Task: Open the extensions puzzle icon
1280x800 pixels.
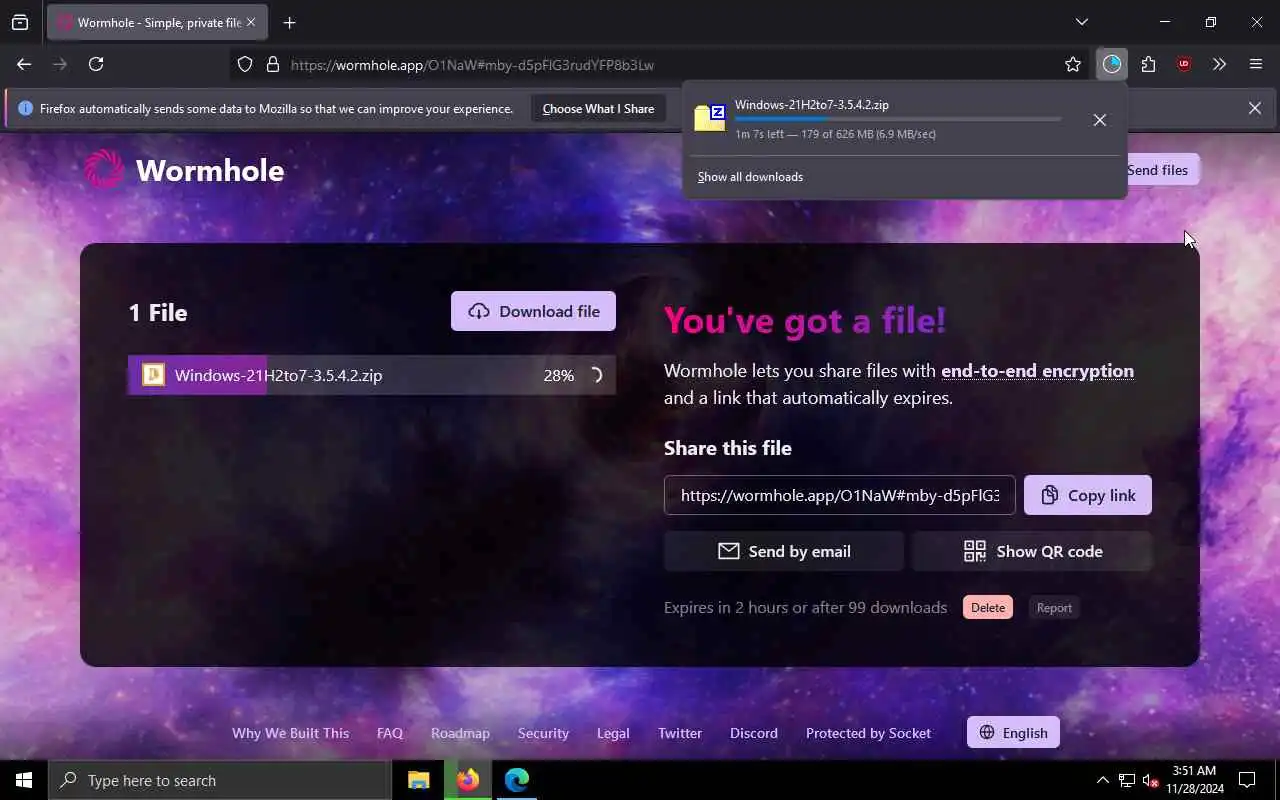Action: (x=1148, y=64)
